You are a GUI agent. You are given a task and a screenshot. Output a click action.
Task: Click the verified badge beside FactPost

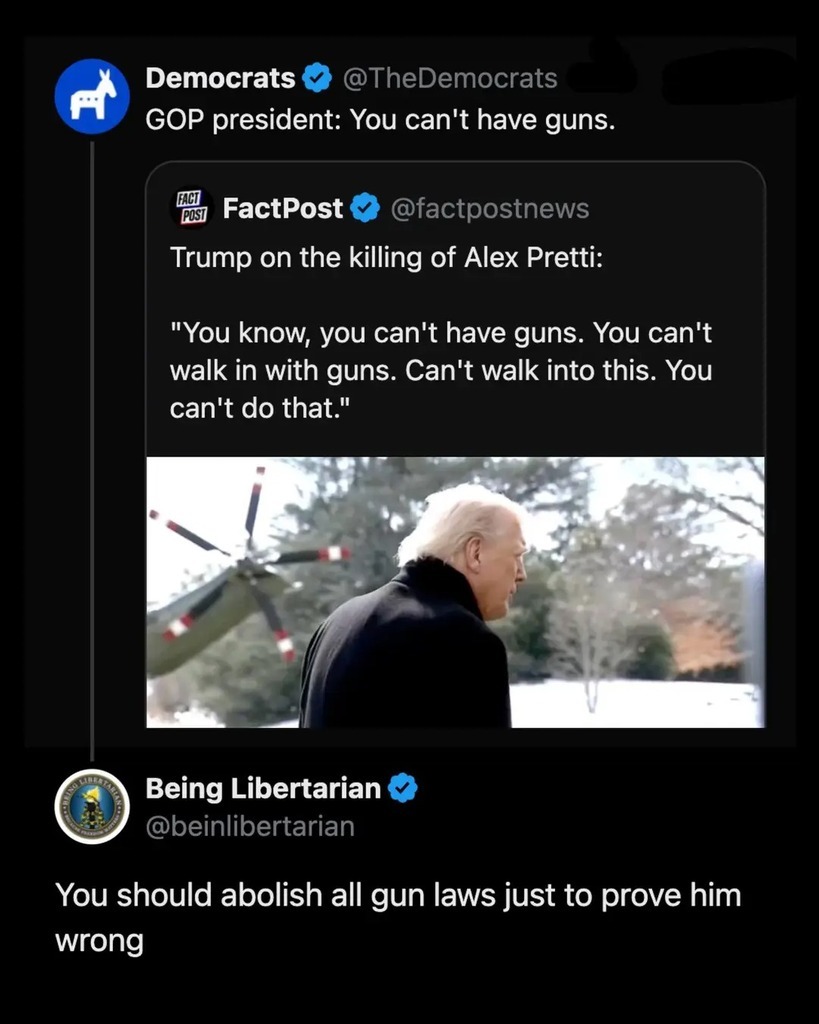tap(365, 208)
